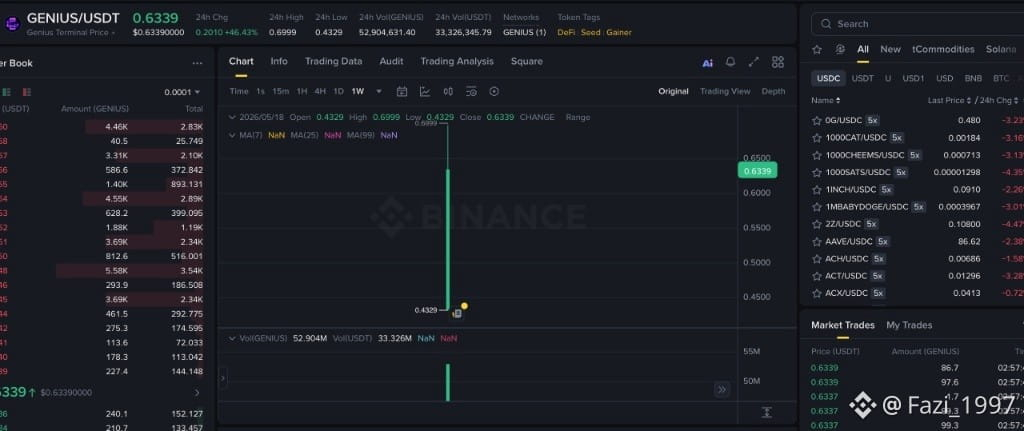Select the sell-orders-only order book view
Image resolution: width=1024 pixels, height=431 pixels.
click(x=27, y=92)
